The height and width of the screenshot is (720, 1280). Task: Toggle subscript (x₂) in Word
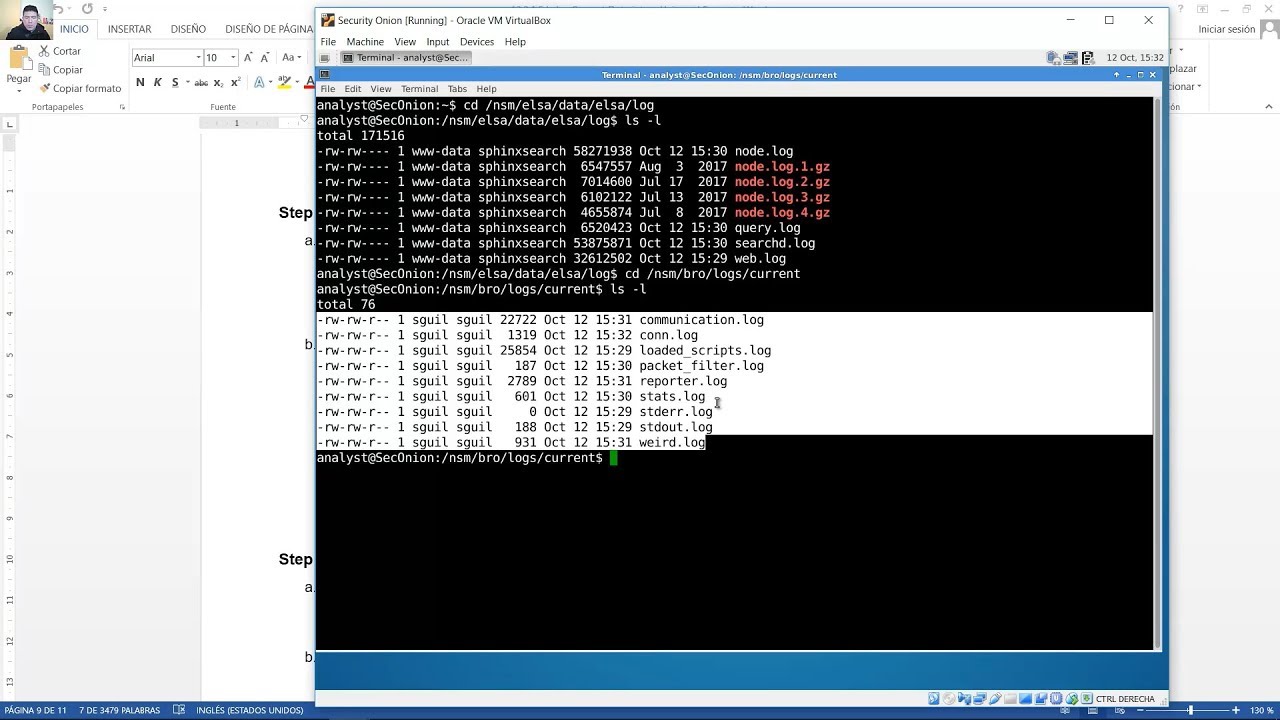tap(219, 82)
